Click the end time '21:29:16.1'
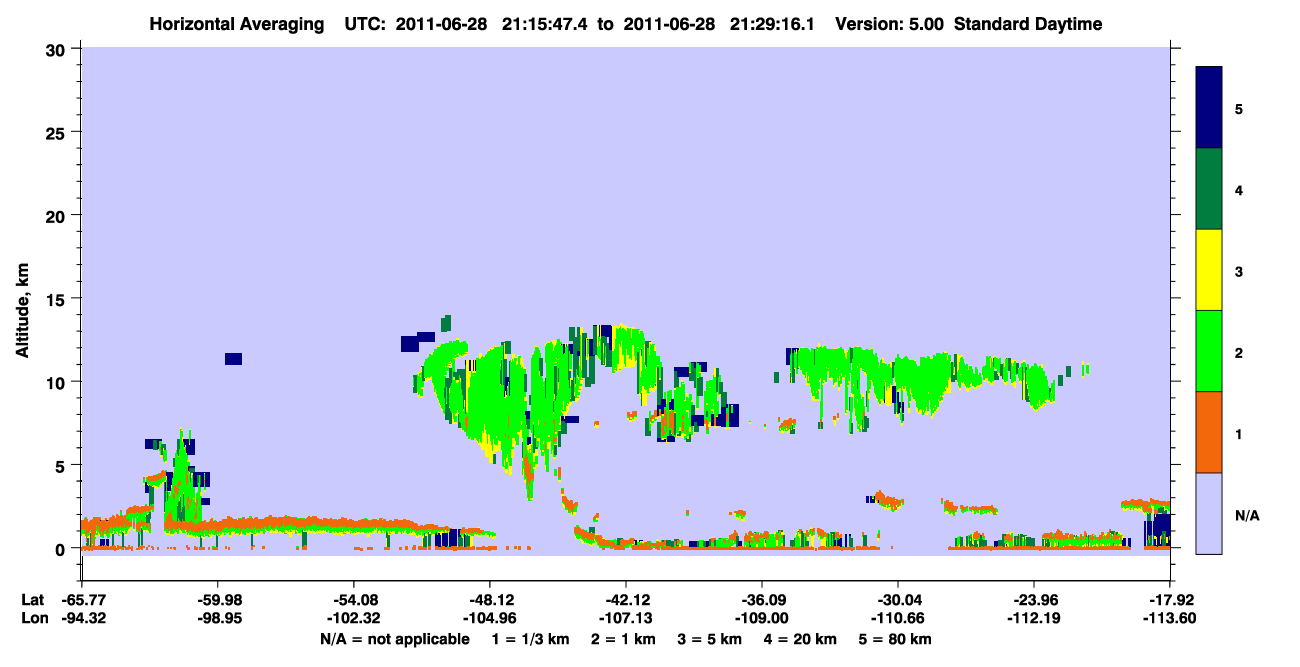The width and height of the screenshot is (1300, 667). pyautogui.click(x=773, y=24)
